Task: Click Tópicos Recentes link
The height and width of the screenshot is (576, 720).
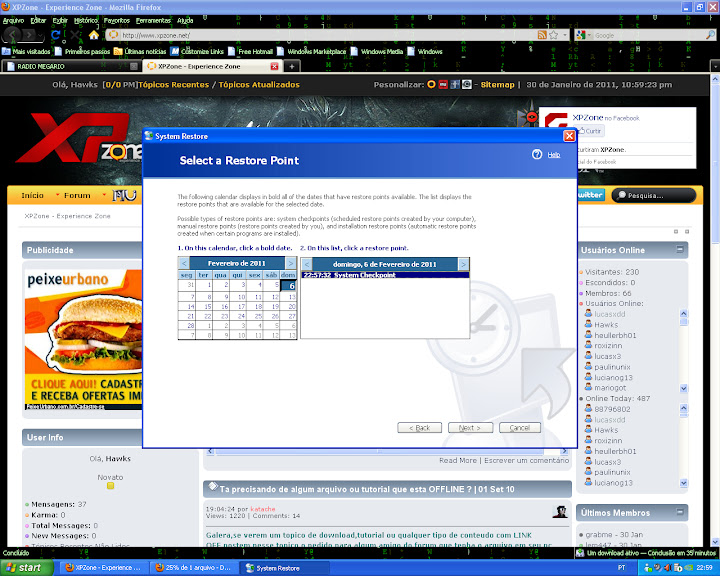Action: (174, 85)
